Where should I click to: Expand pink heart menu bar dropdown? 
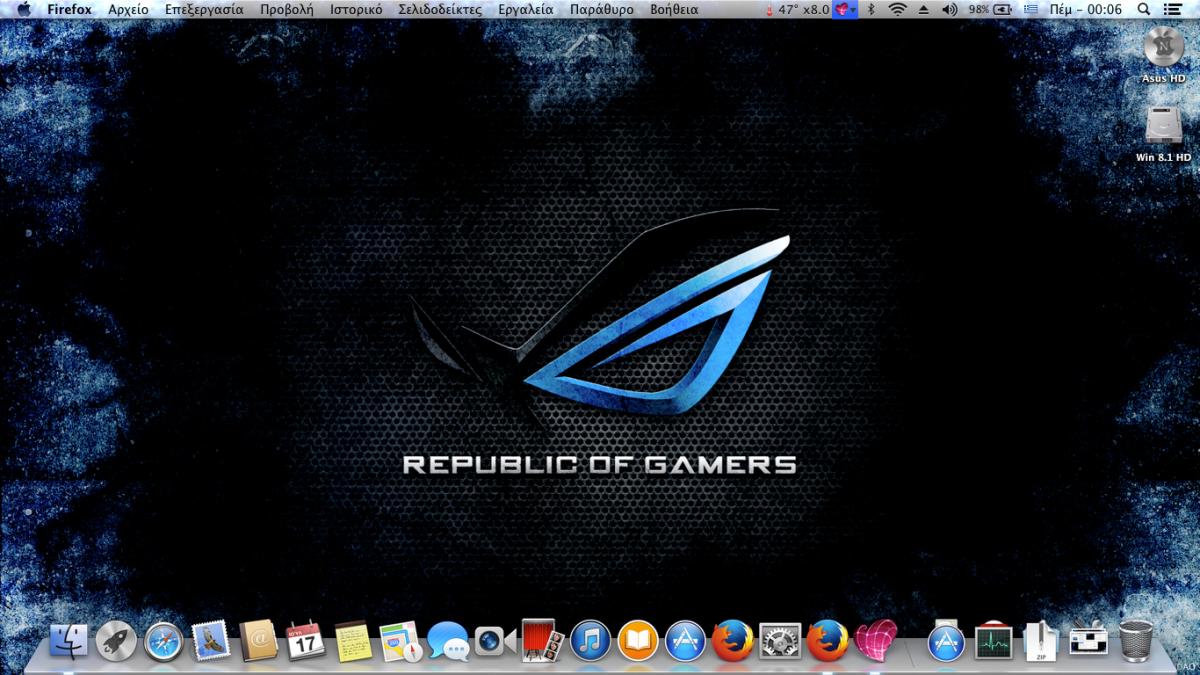tap(846, 9)
